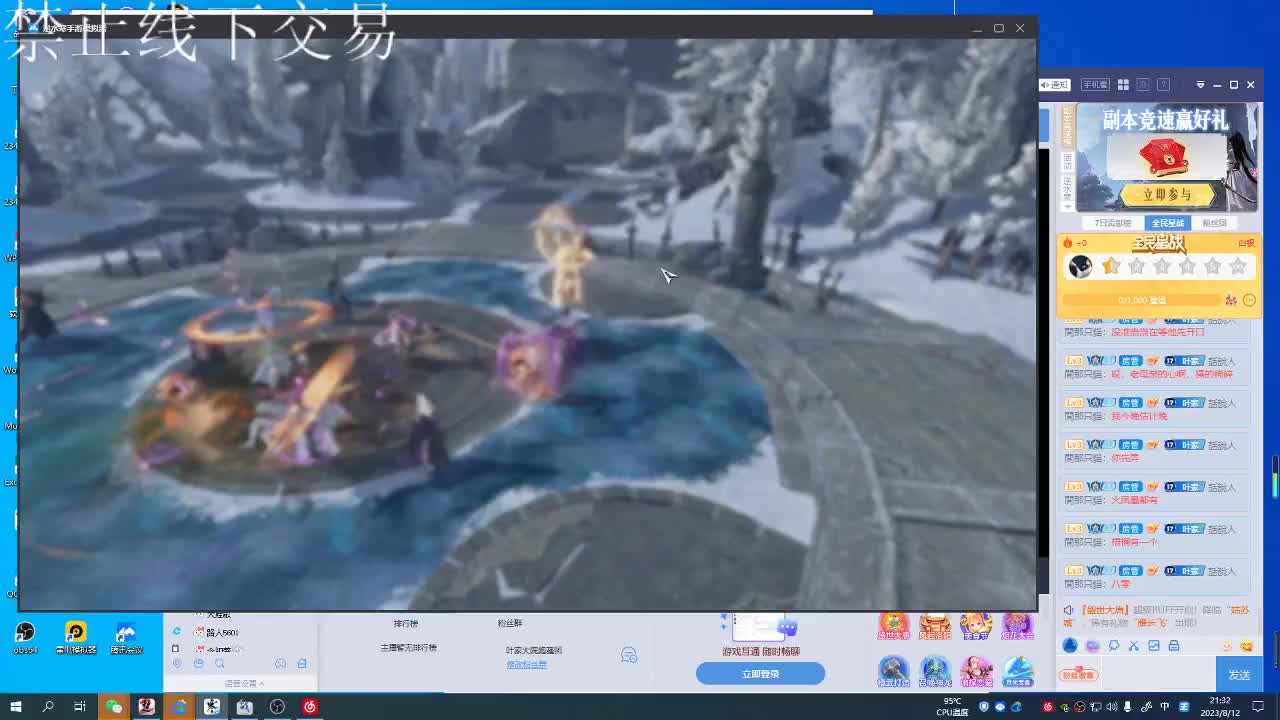Viewport: 1280px width, 720px height.
Task: Send the chat message with 发送
Action: click(x=1239, y=675)
